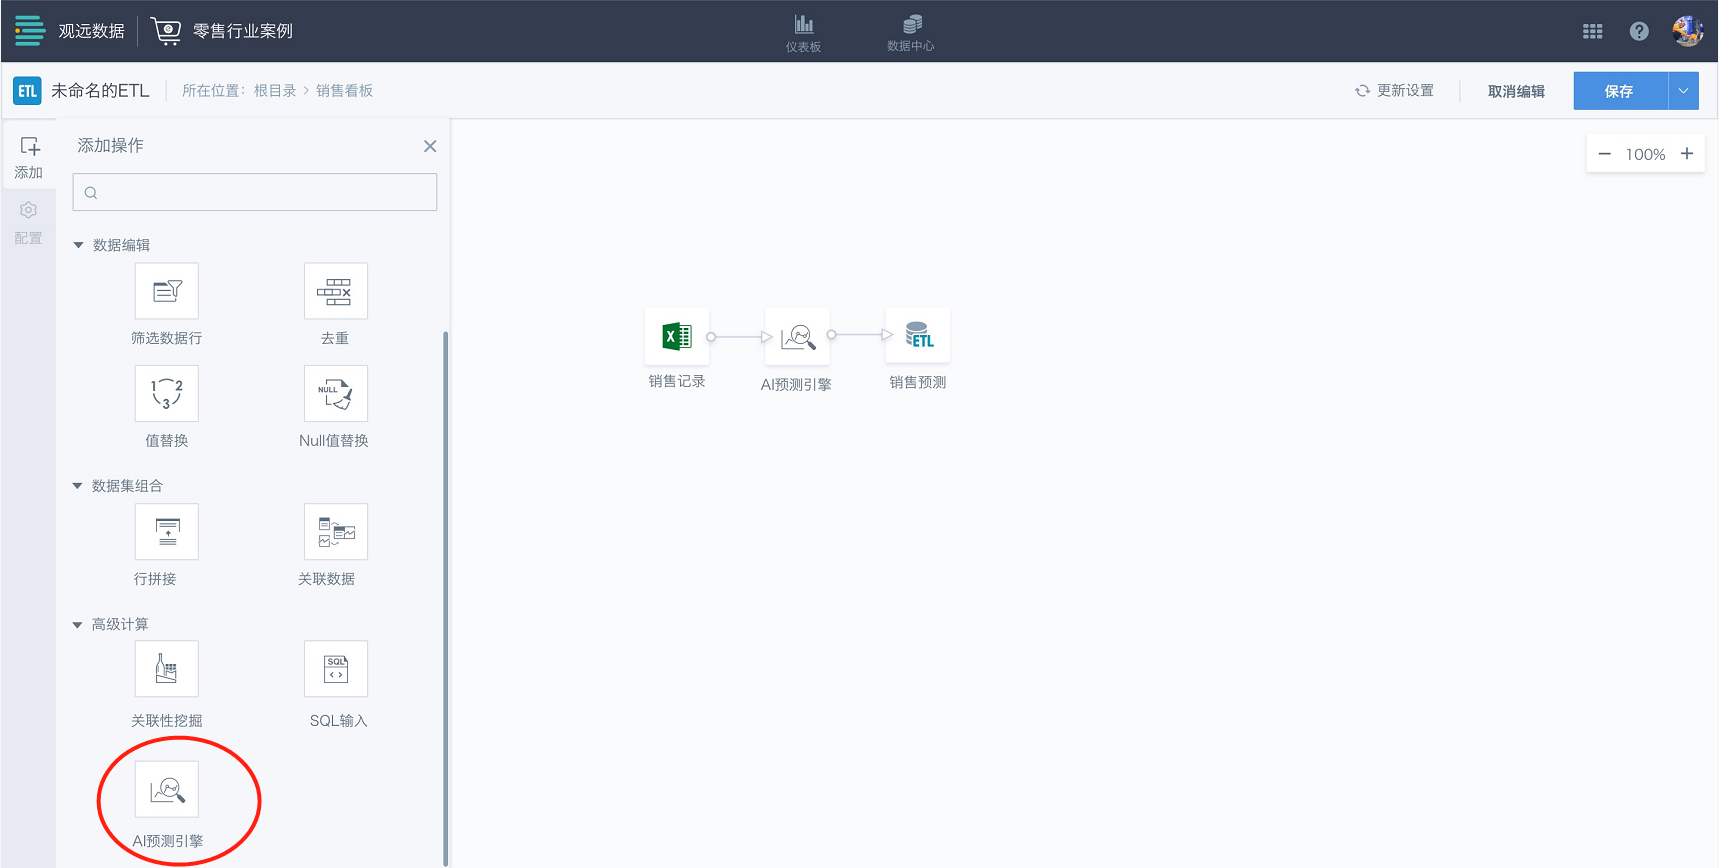Viewport: 1719px width, 868px height.
Task: Add the 去重 deduplicate operation
Action: pyautogui.click(x=336, y=291)
